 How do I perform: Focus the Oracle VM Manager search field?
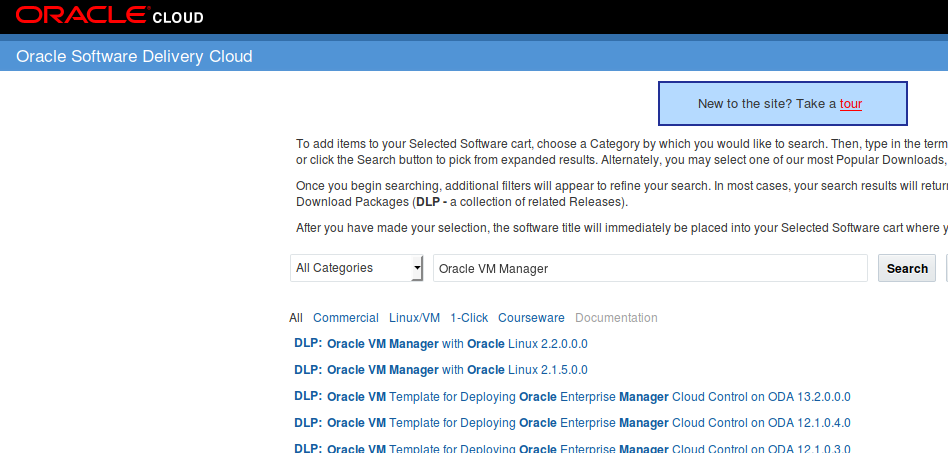650,268
